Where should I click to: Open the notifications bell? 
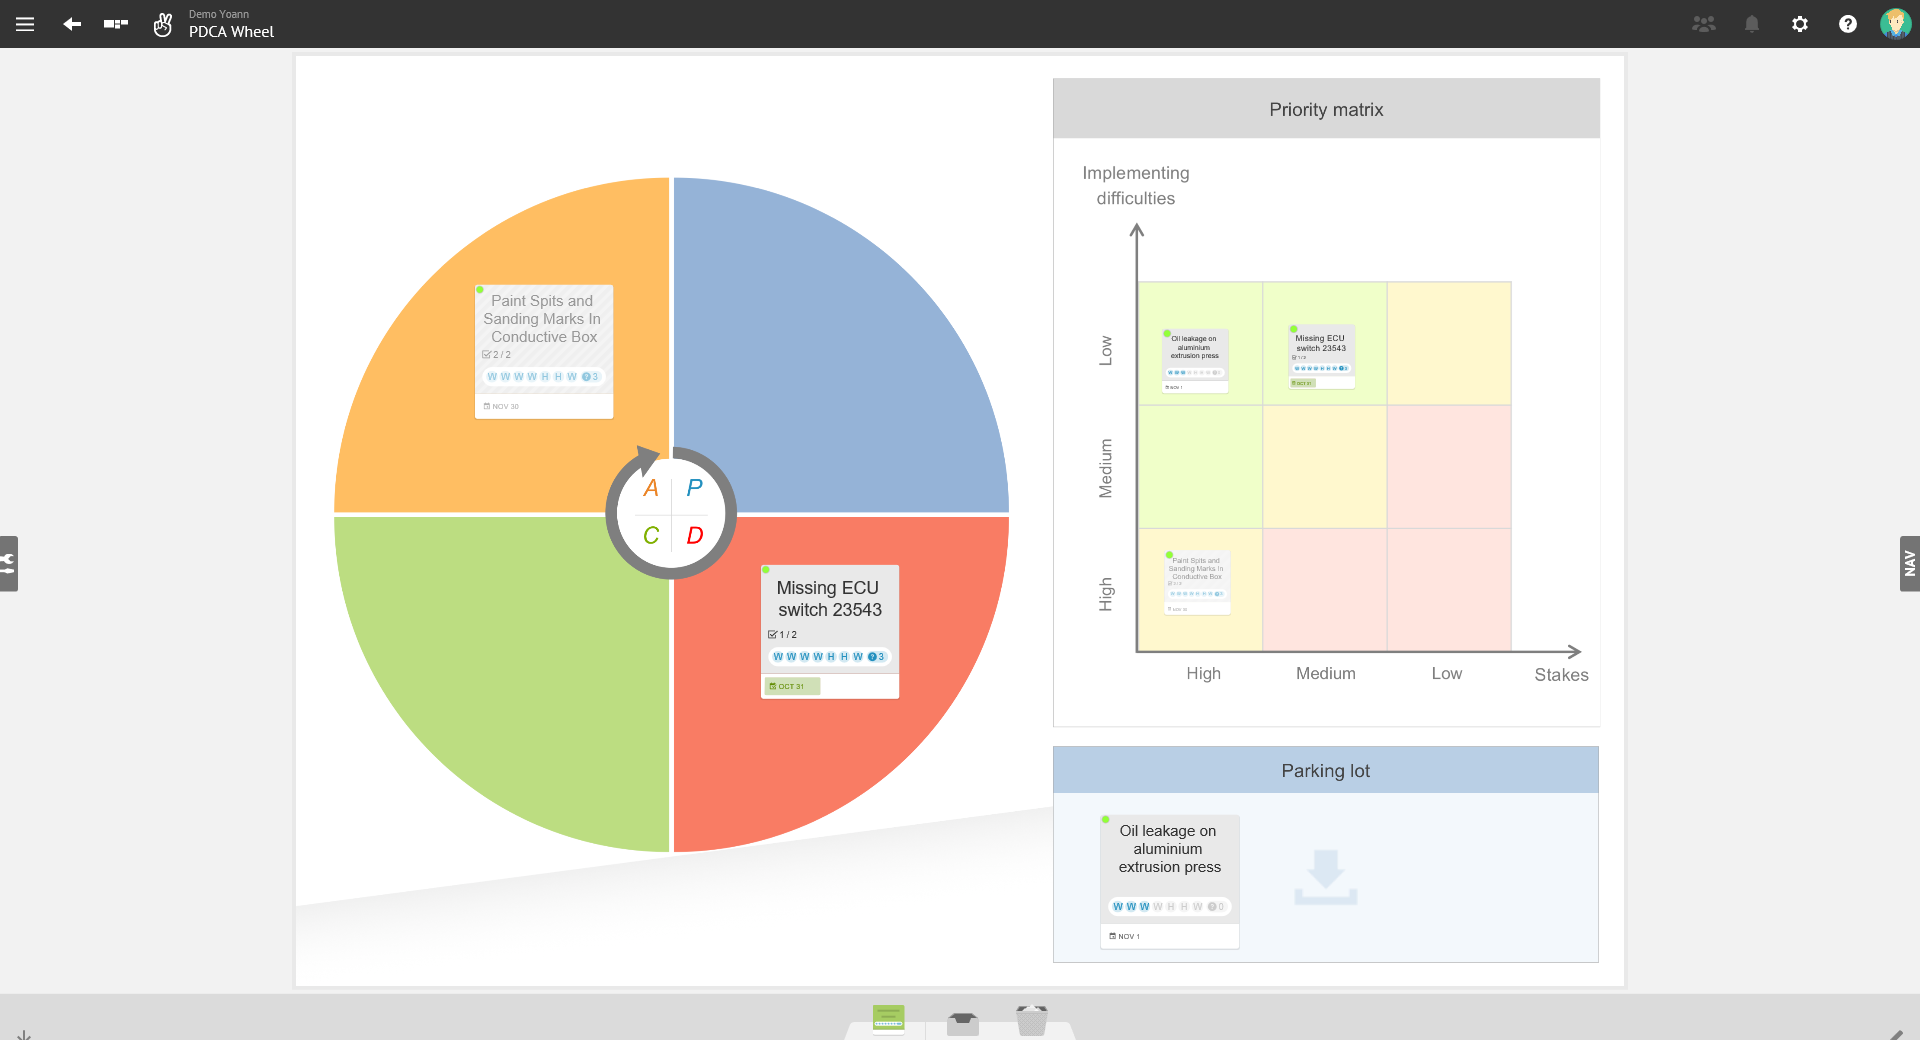point(1751,24)
